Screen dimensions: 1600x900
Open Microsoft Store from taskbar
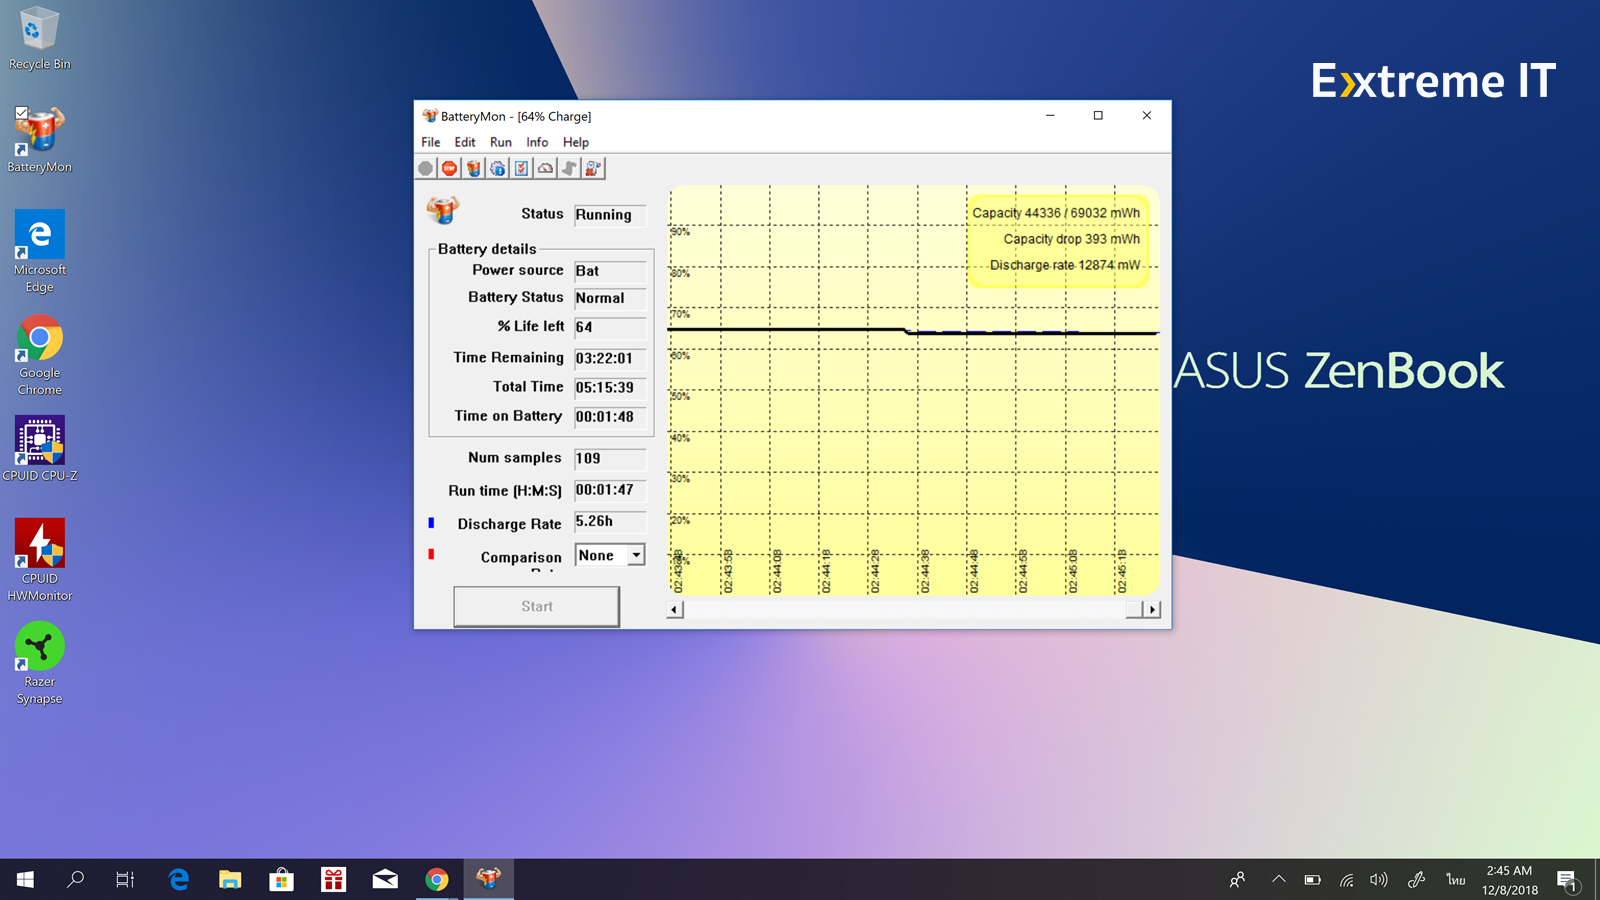tap(282, 879)
